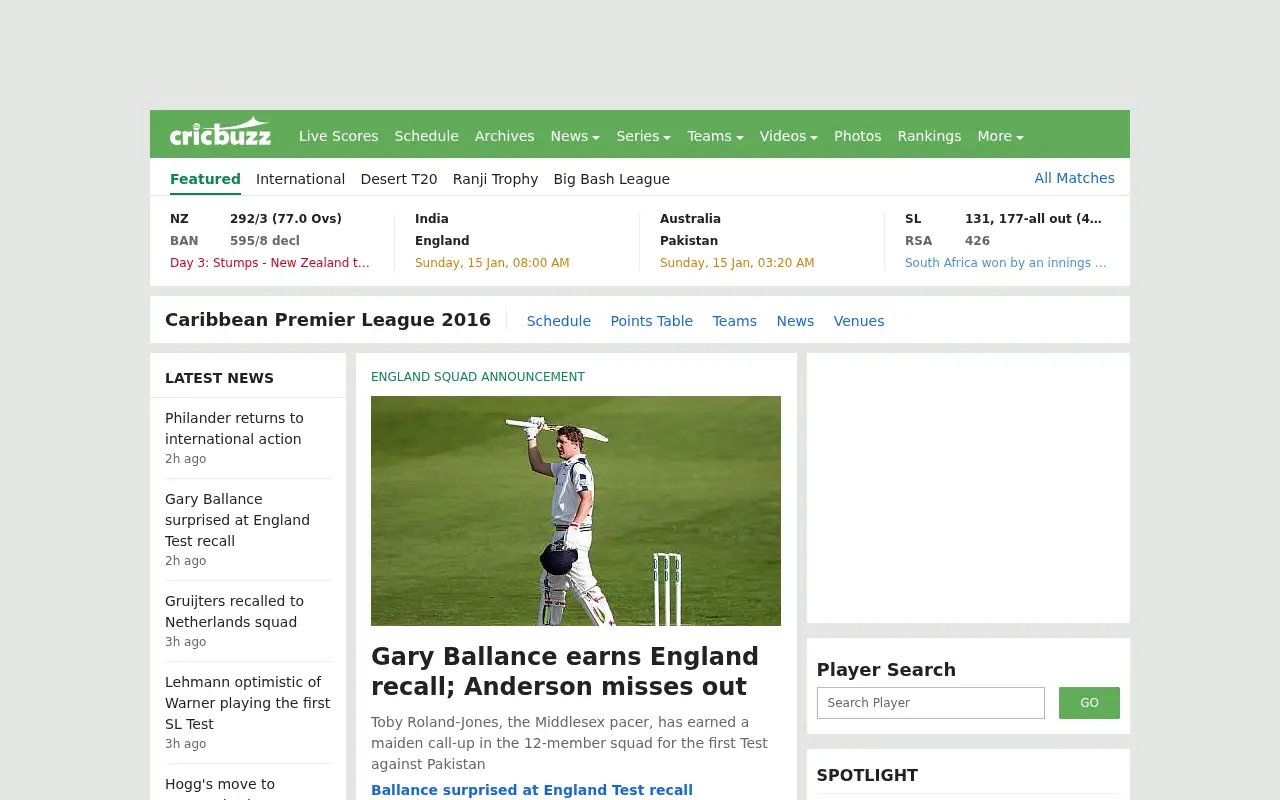Expand the Videos dropdown menu
Viewport: 1280px width, 800px height.
click(x=788, y=136)
